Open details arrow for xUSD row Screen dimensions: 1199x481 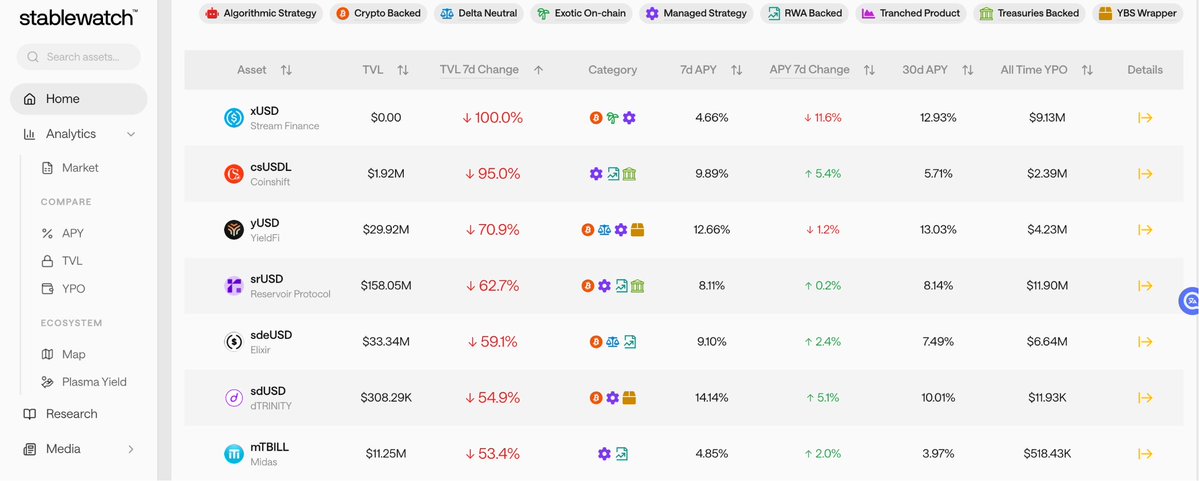[x=1145, y=118]
